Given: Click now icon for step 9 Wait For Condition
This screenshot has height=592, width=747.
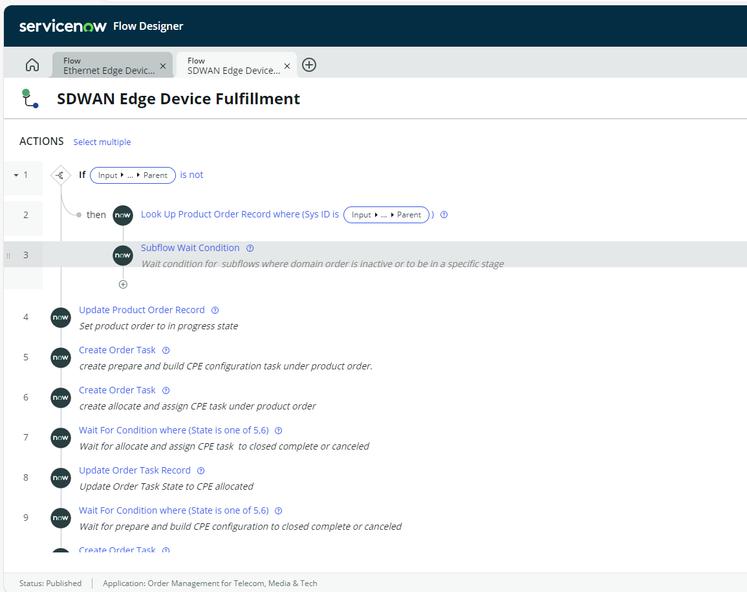Looking at the screenshot, I should (x=61, y=518).
